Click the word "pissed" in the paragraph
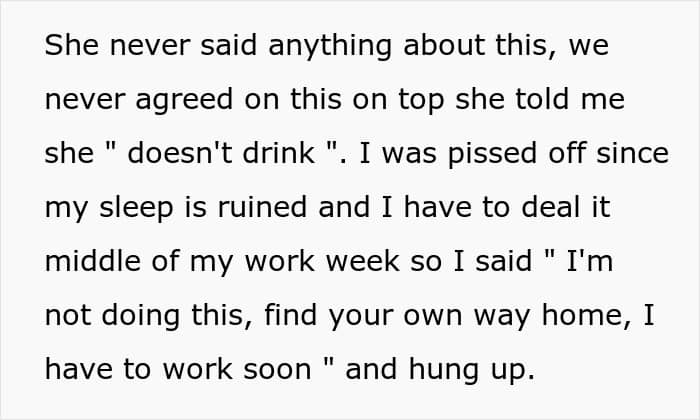The height and width of the screenshot is (420, 700). click(x=492, y=154)
